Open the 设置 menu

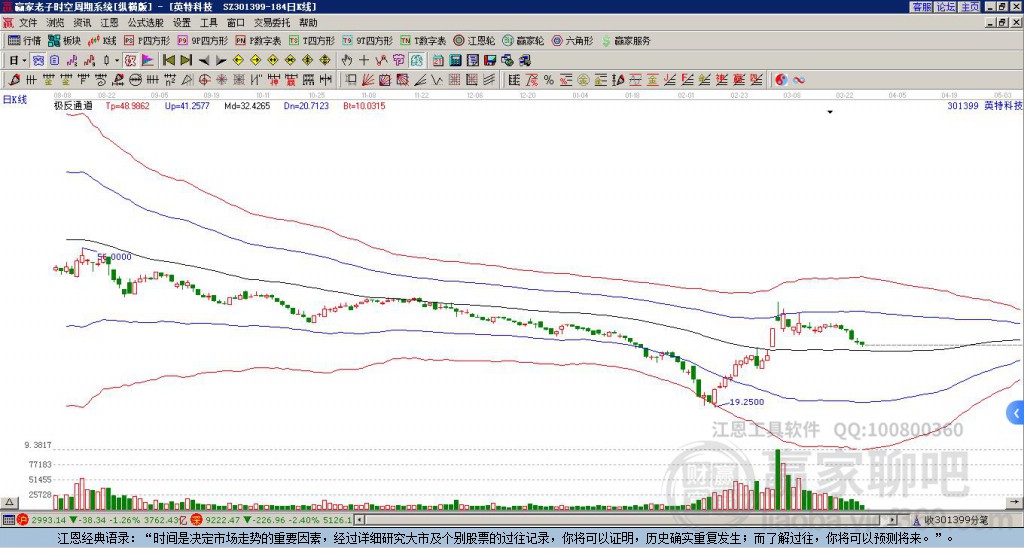182,23
